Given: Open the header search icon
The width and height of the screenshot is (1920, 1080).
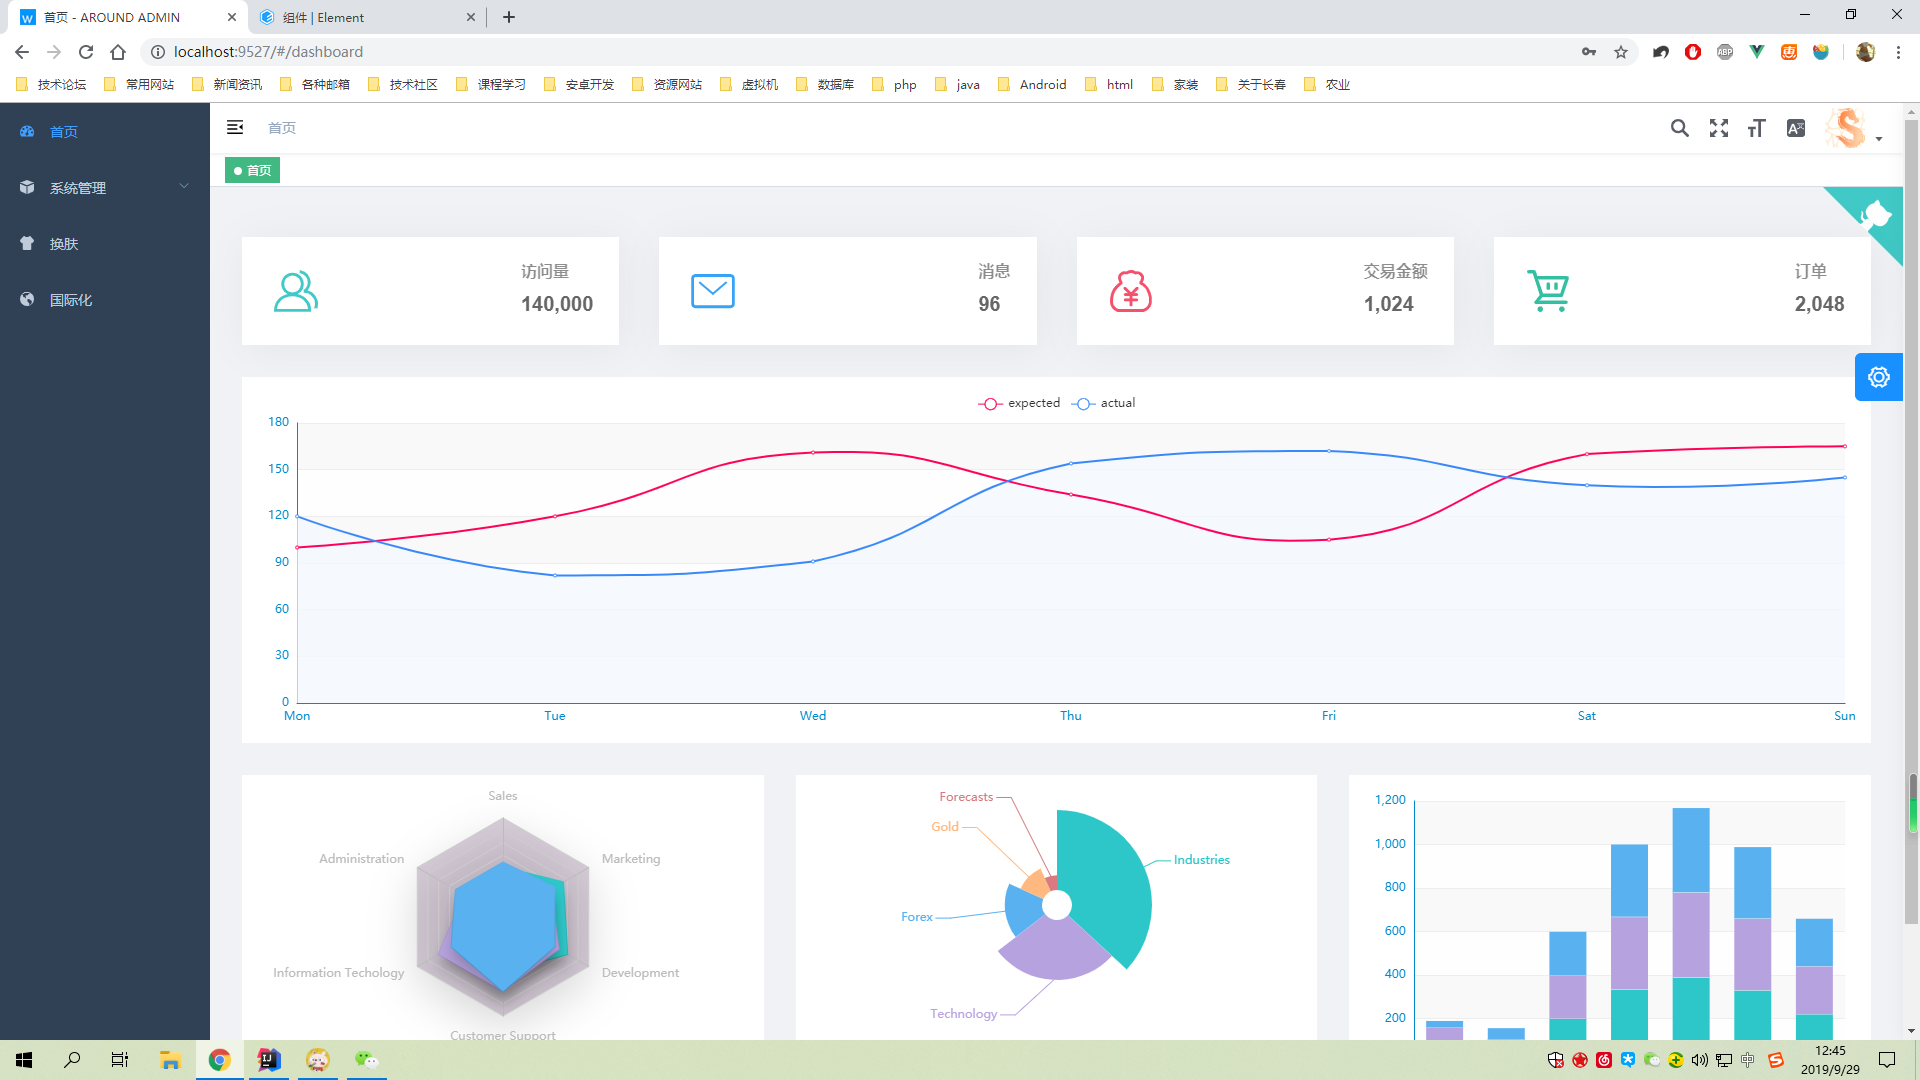Looking at the screenshot, I should coord(1680,128).
